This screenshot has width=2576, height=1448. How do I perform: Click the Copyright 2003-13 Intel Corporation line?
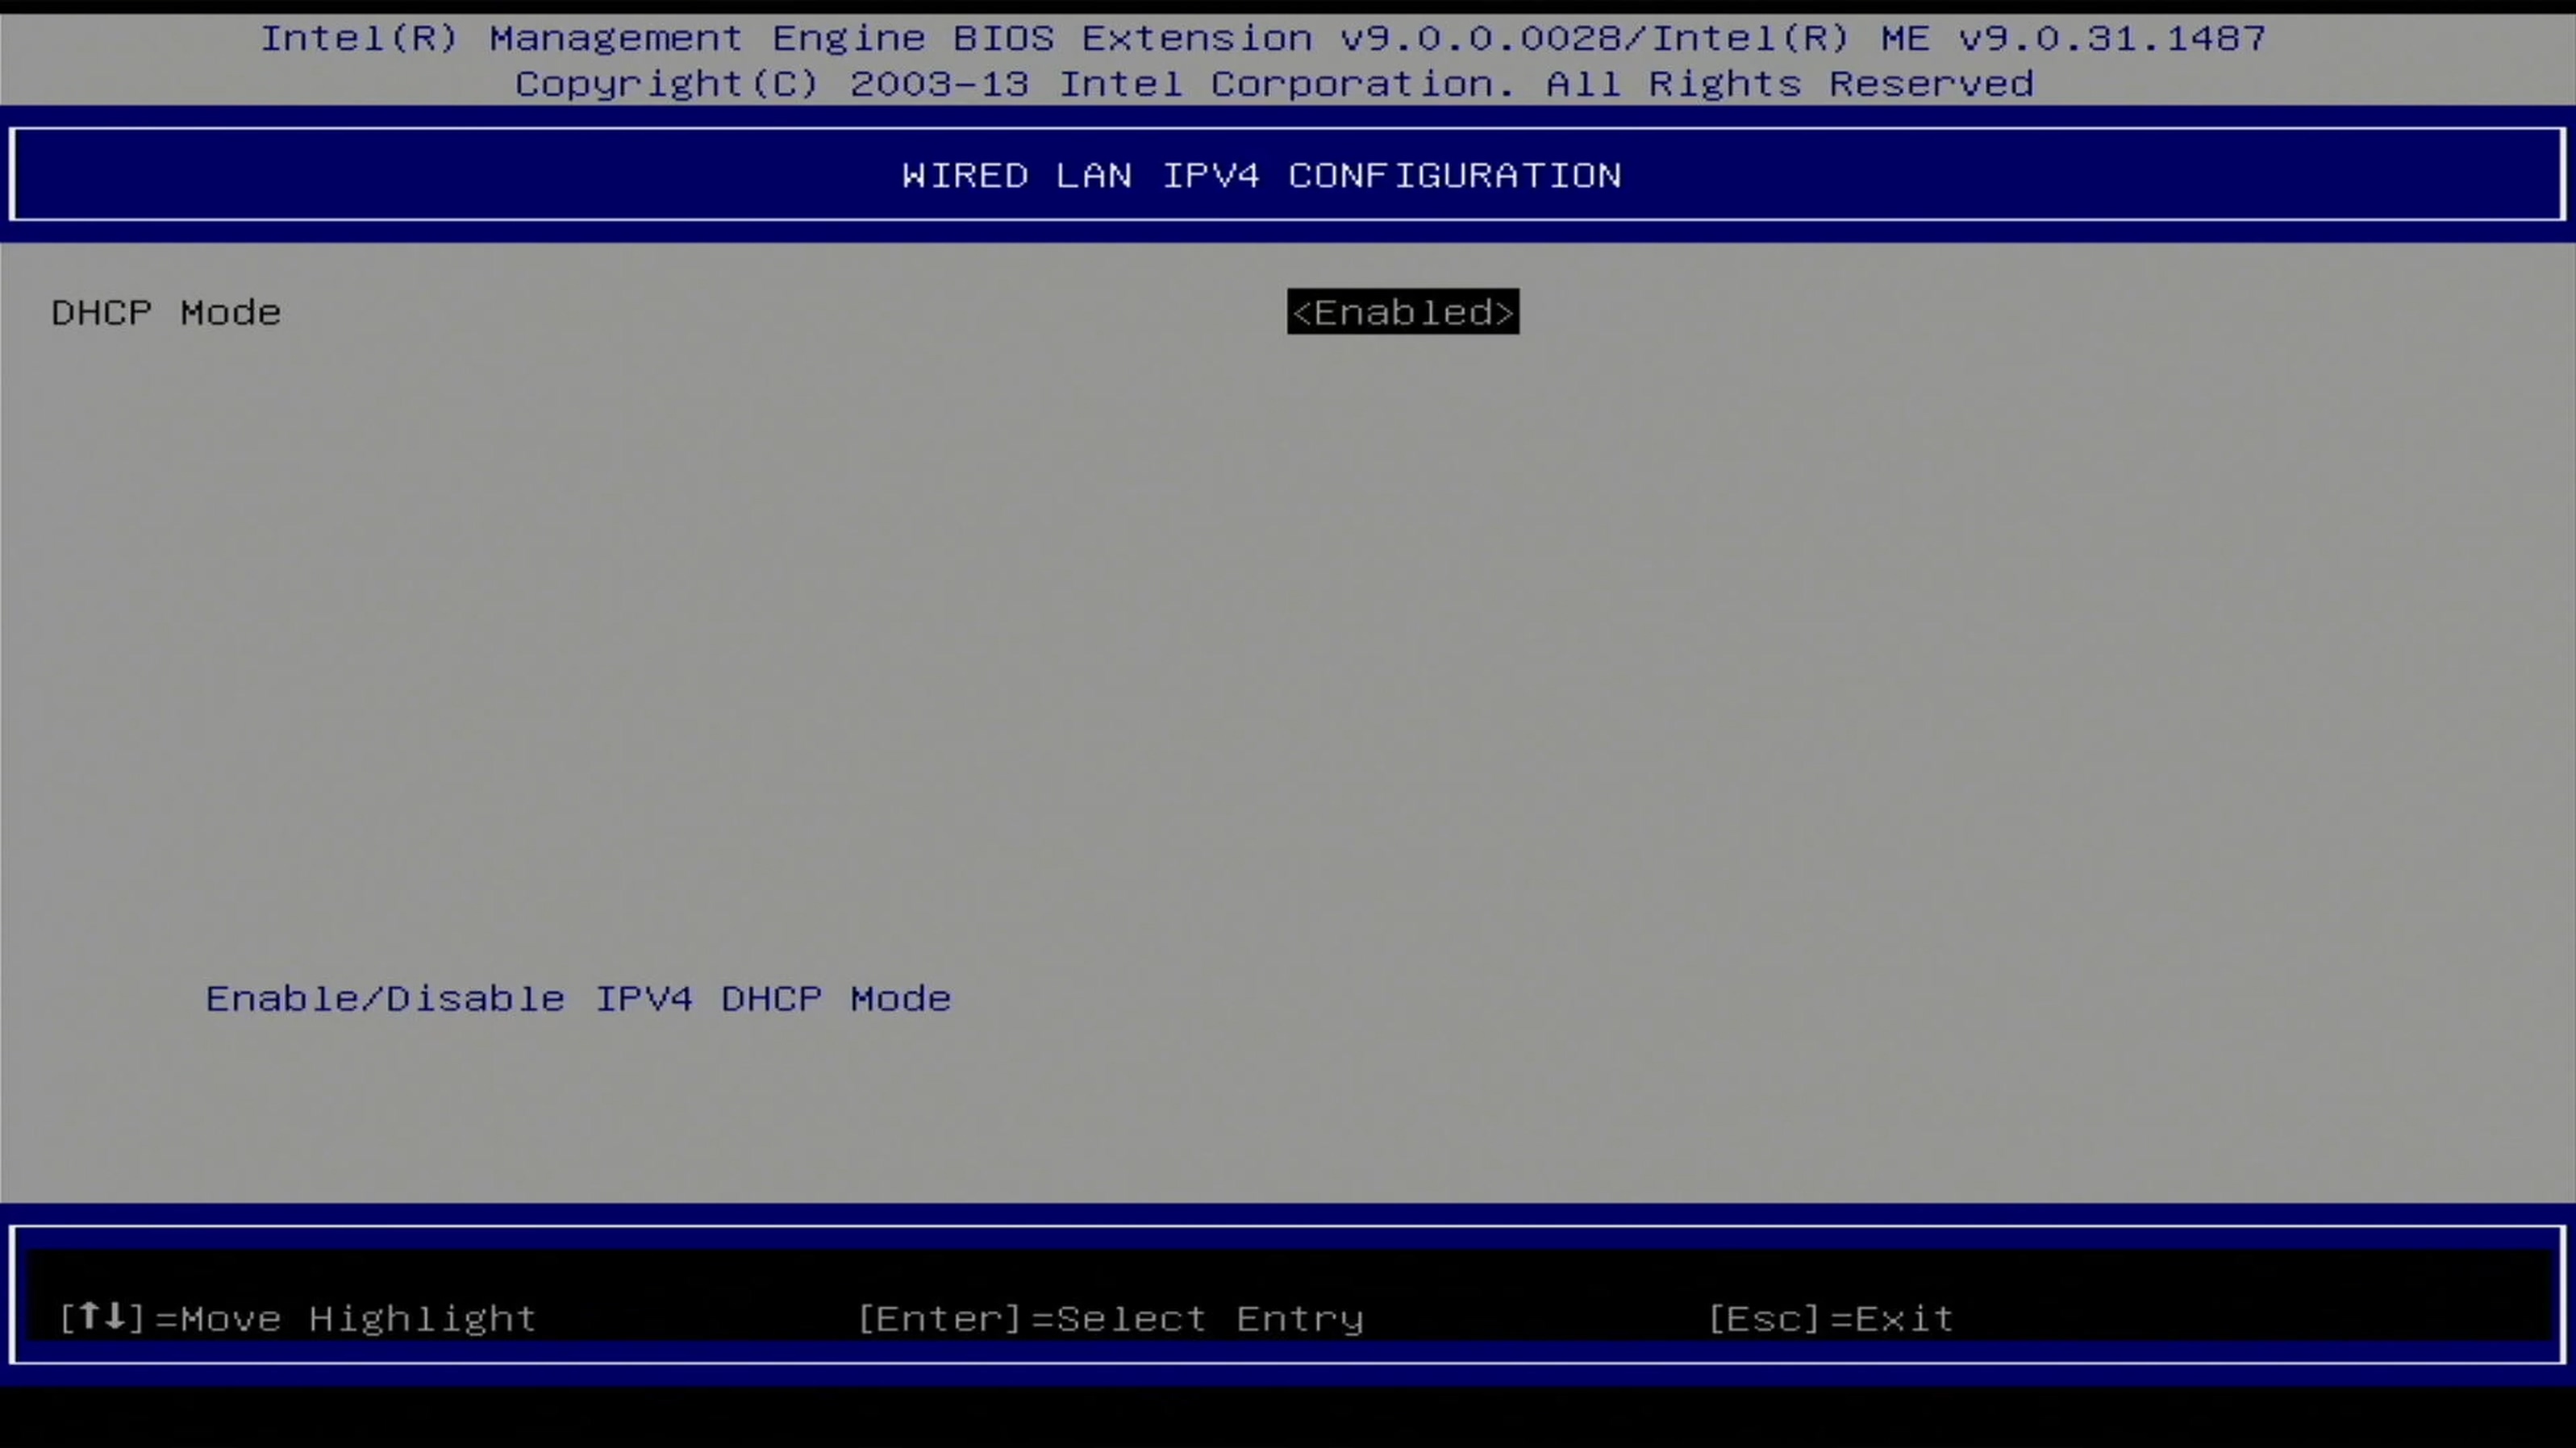(1274, 84)
